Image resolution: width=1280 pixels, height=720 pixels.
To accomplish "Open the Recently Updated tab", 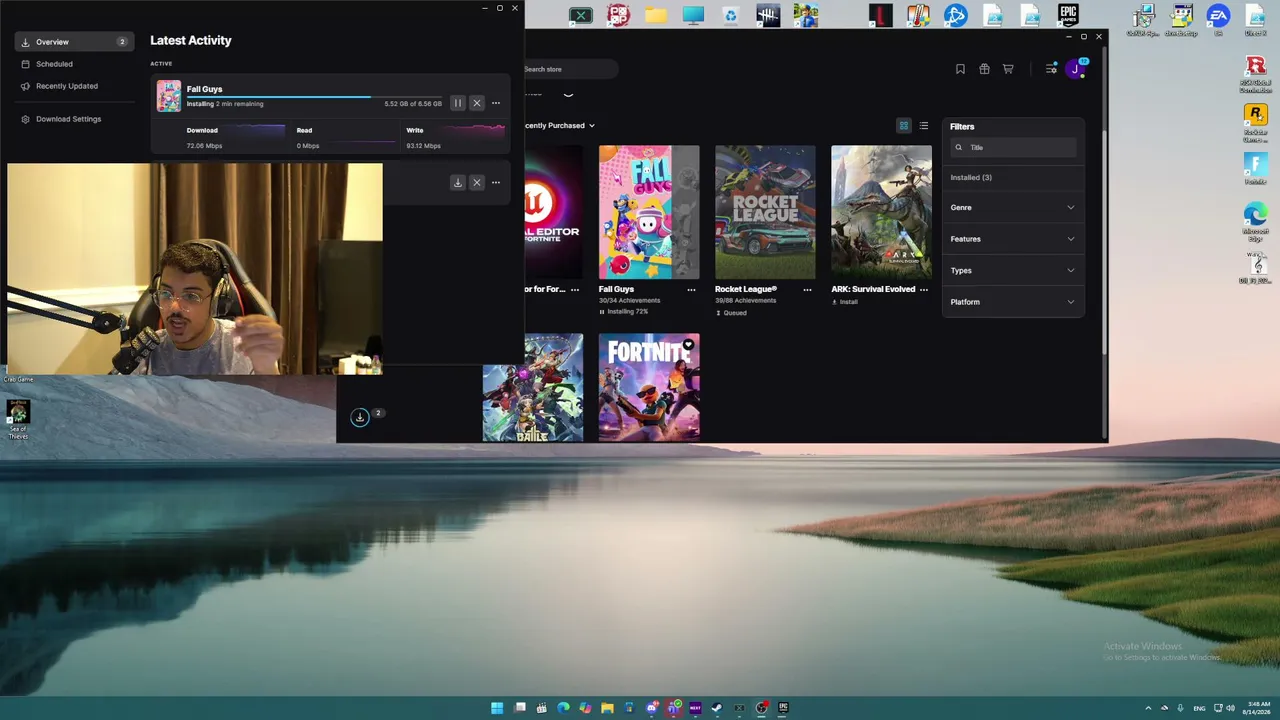I will coord(74,86).
